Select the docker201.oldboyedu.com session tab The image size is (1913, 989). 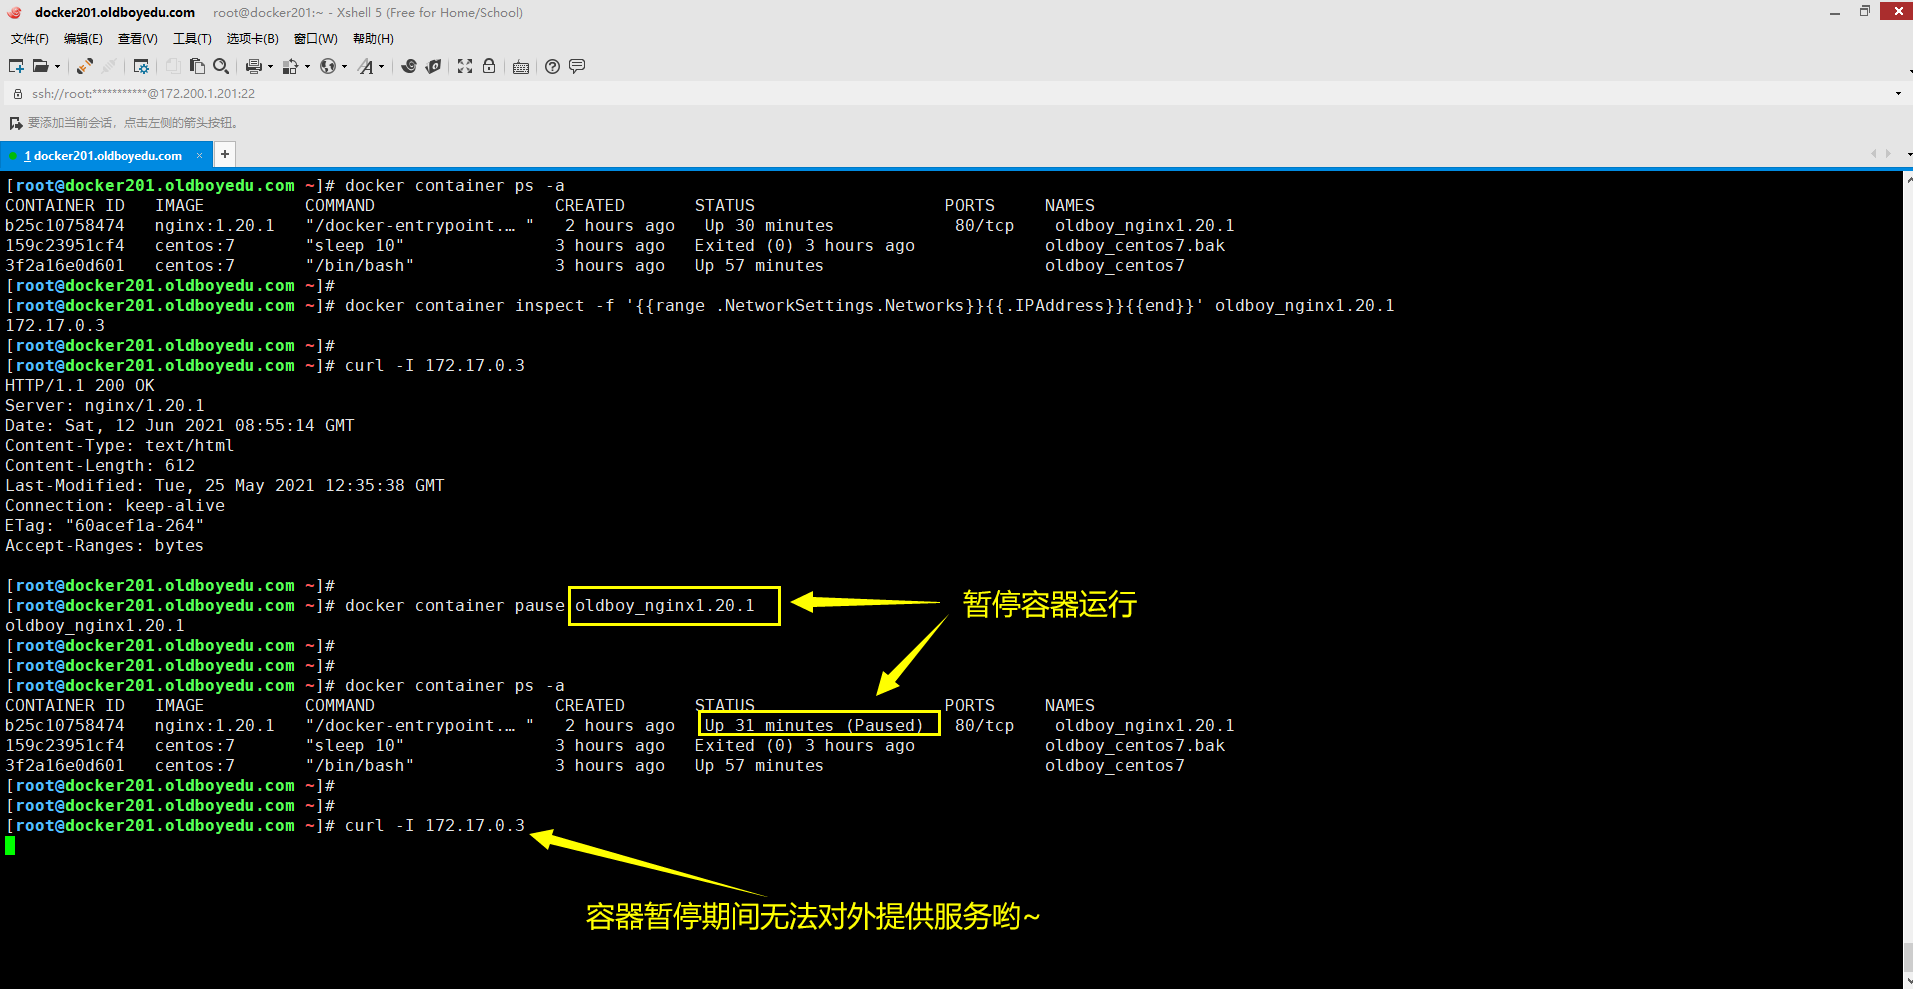(x=107, y=156)
